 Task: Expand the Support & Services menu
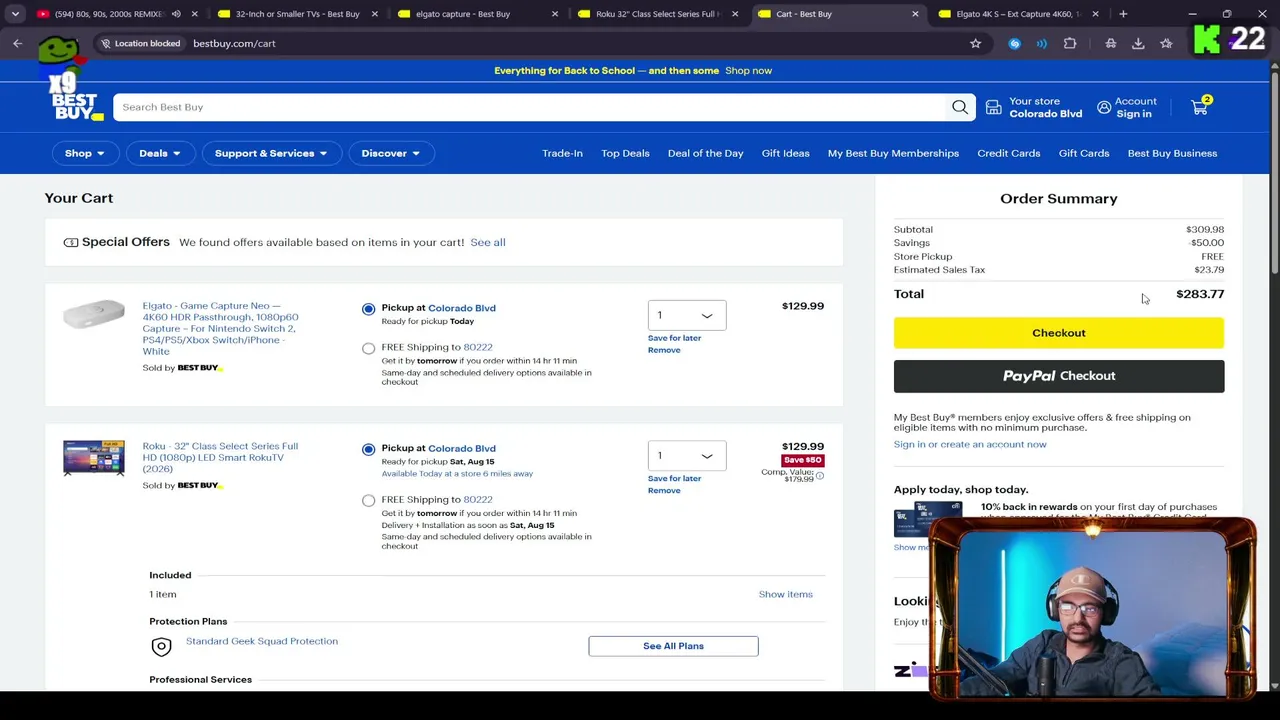pyautogui.click(x=271, y=153)
